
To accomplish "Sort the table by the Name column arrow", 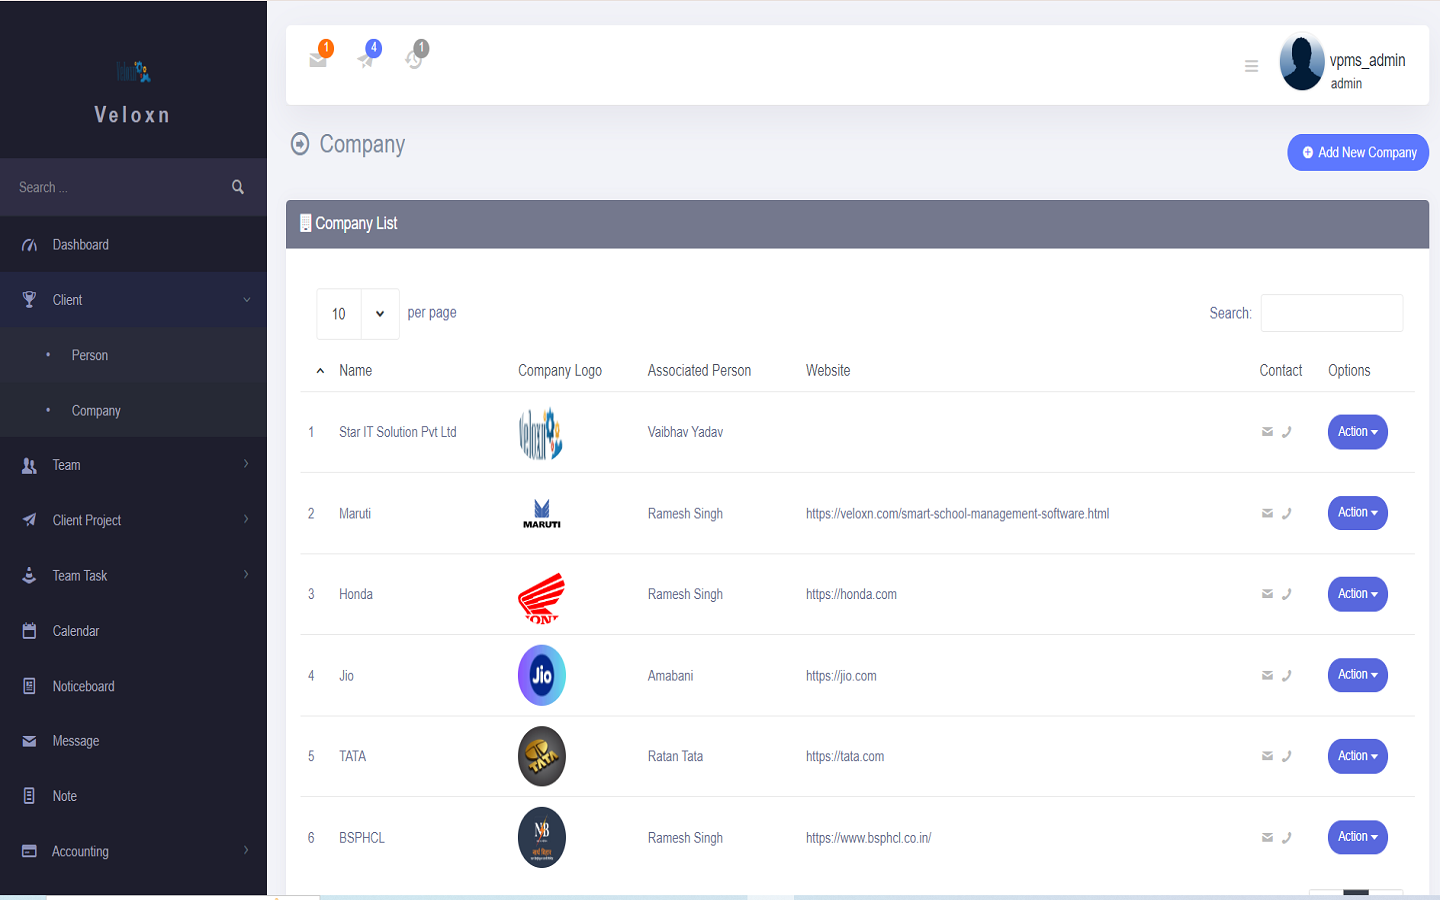I will tap(320, 370).
